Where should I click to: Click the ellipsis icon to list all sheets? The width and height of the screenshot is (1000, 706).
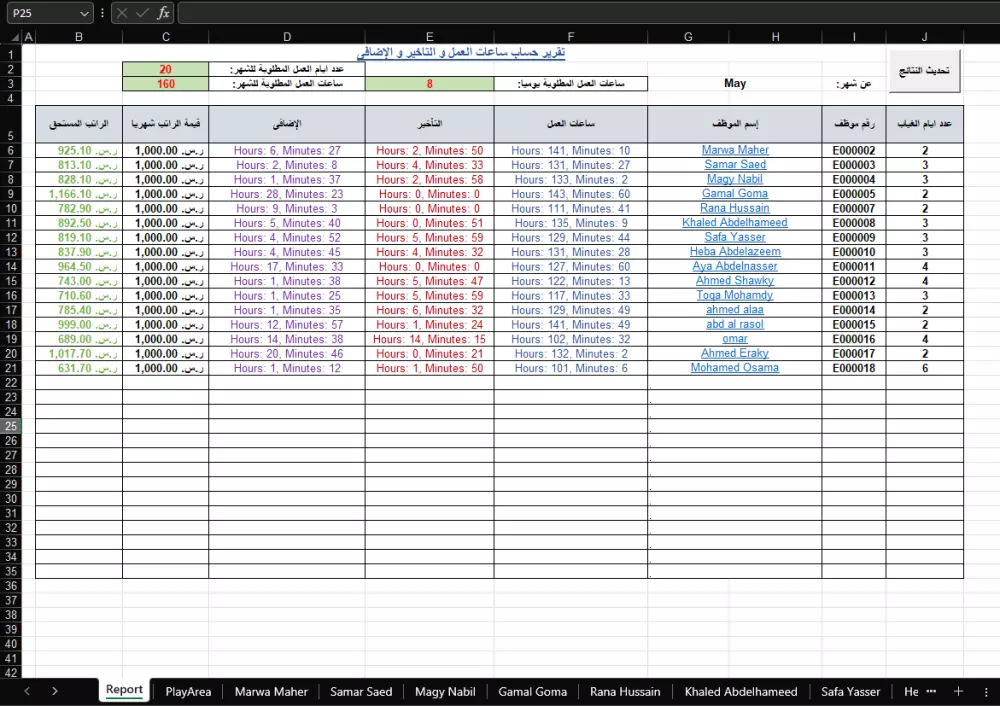point(933,691)
